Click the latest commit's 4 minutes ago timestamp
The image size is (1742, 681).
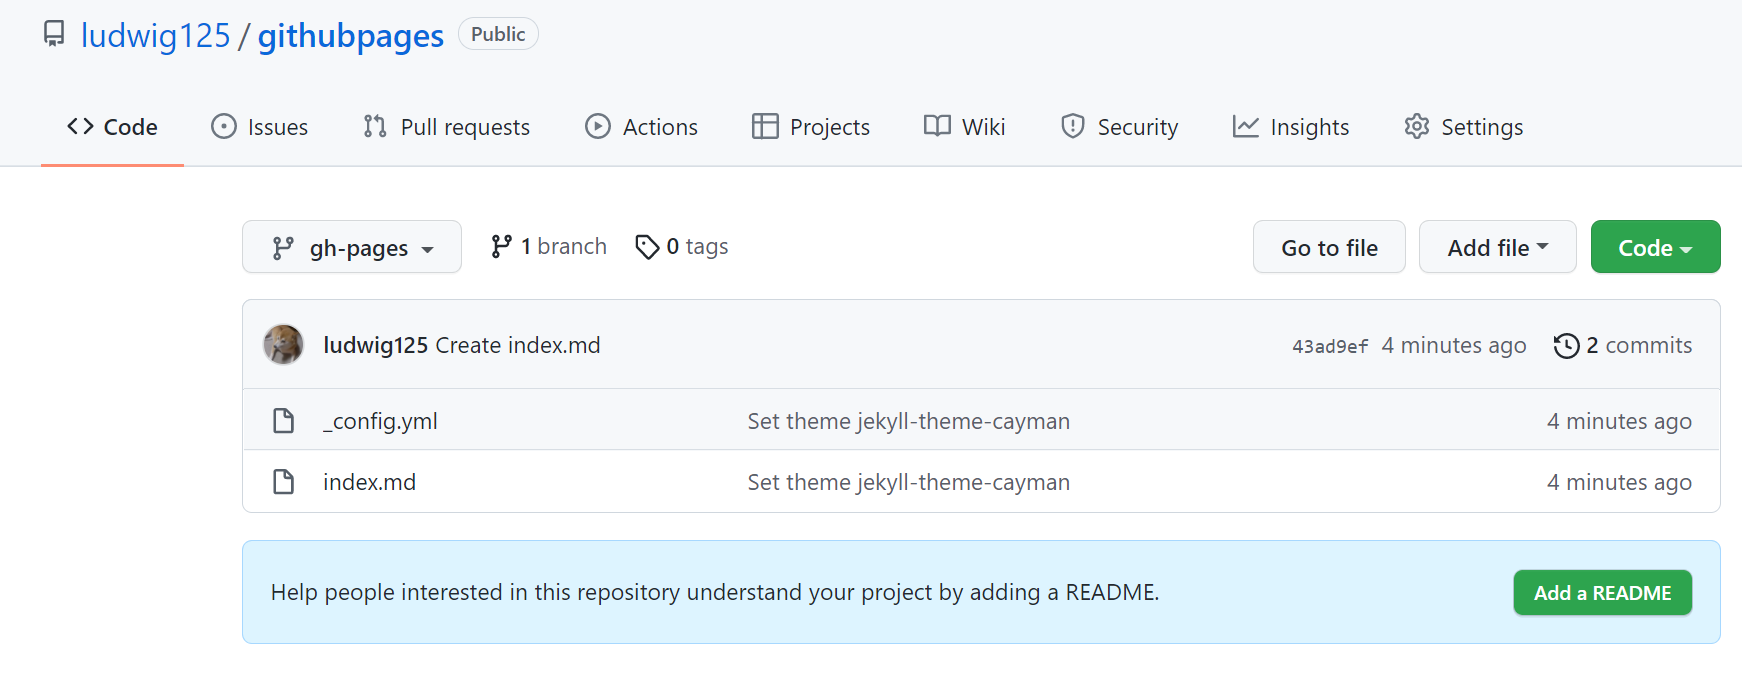tap(1454, 345)
